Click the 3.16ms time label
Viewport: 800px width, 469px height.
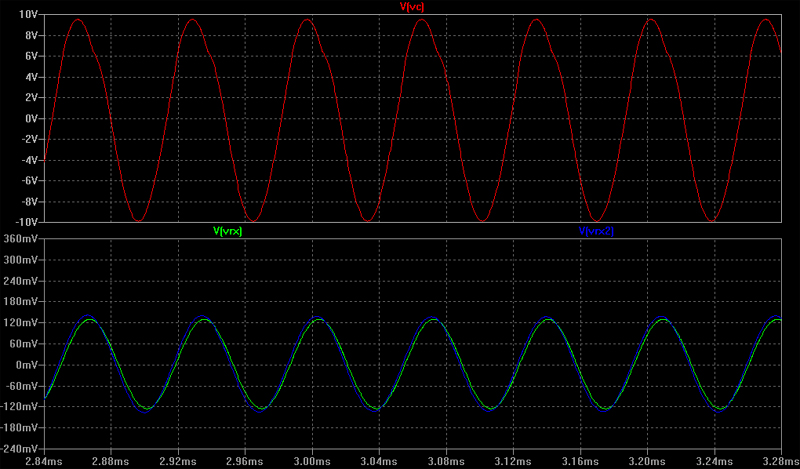point(581,462)
